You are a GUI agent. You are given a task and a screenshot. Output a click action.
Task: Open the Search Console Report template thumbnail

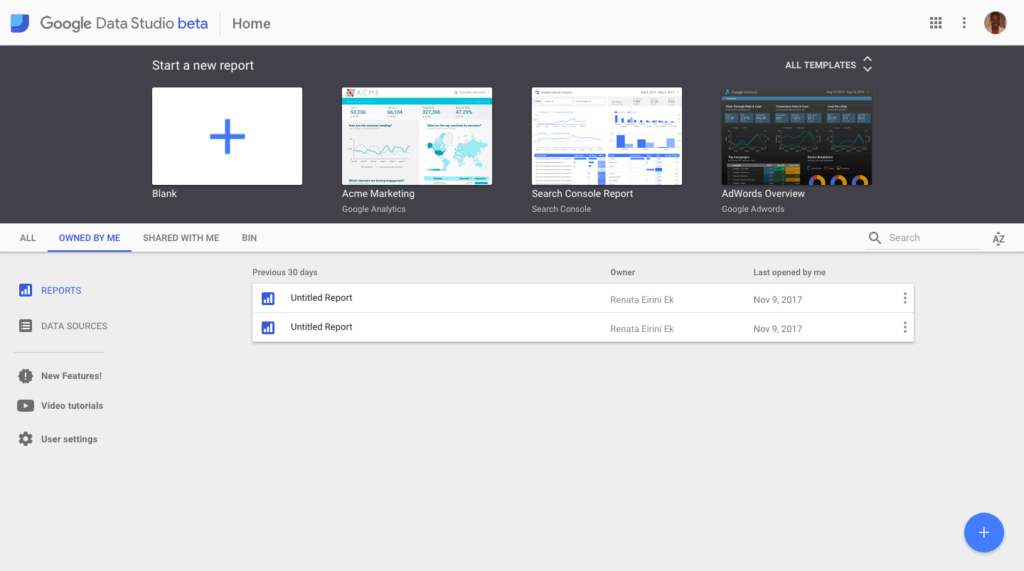(x=607, y=136)
